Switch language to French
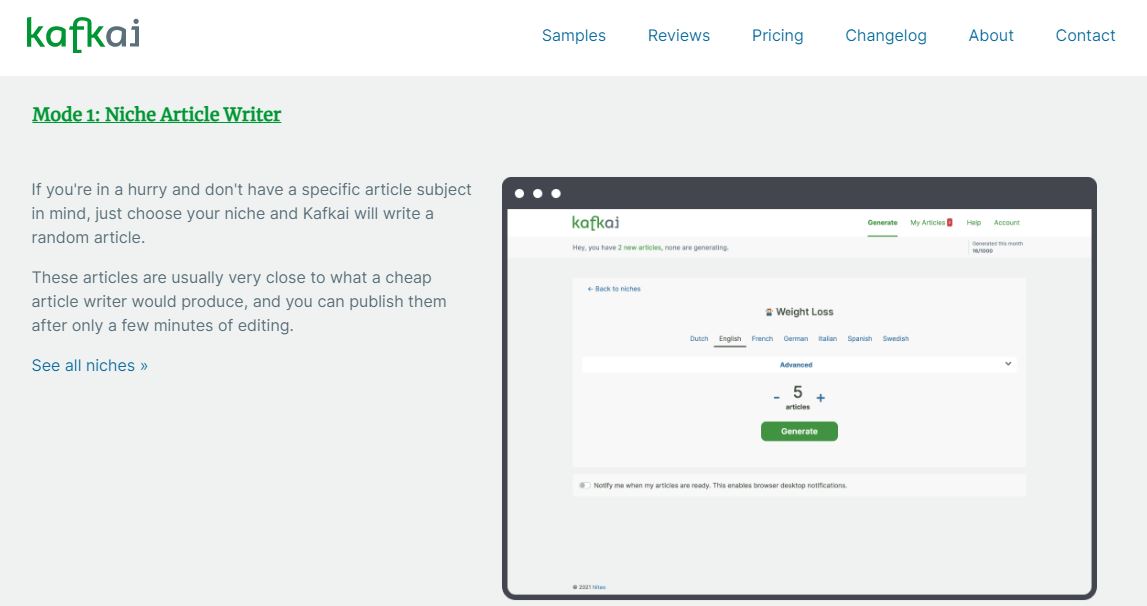Screen dimensions: 1147x606 [x=762, y=339]
